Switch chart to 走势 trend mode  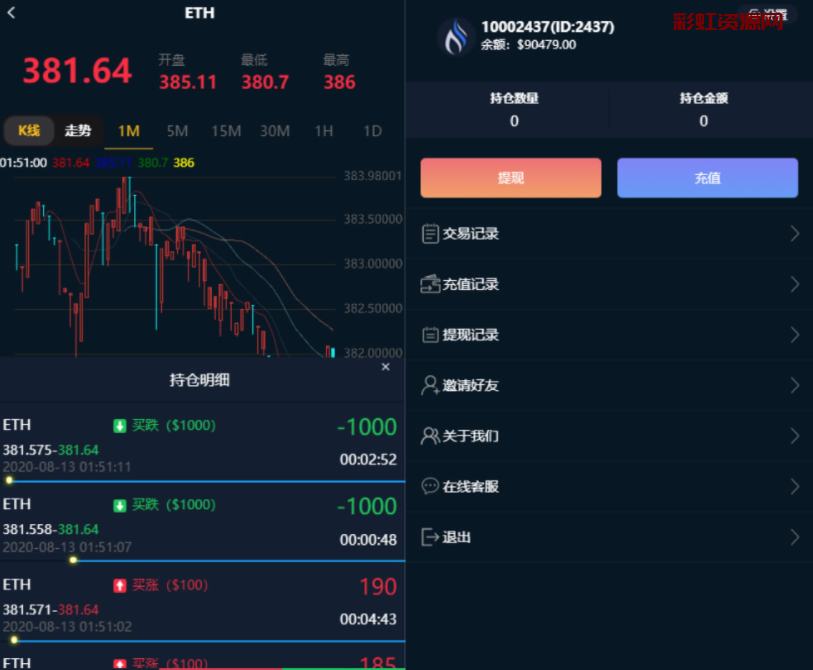(77, 131)
